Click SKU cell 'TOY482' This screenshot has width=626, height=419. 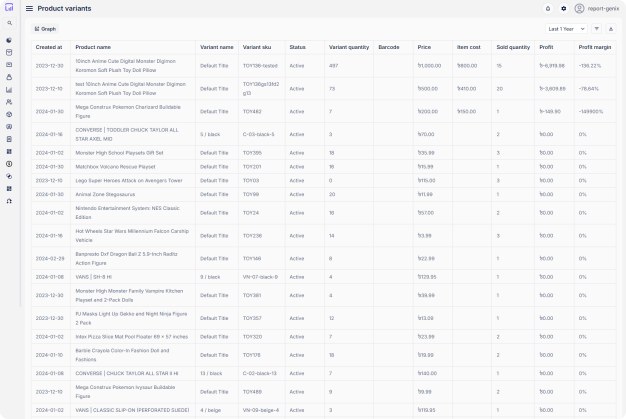[x=252, y=111]
